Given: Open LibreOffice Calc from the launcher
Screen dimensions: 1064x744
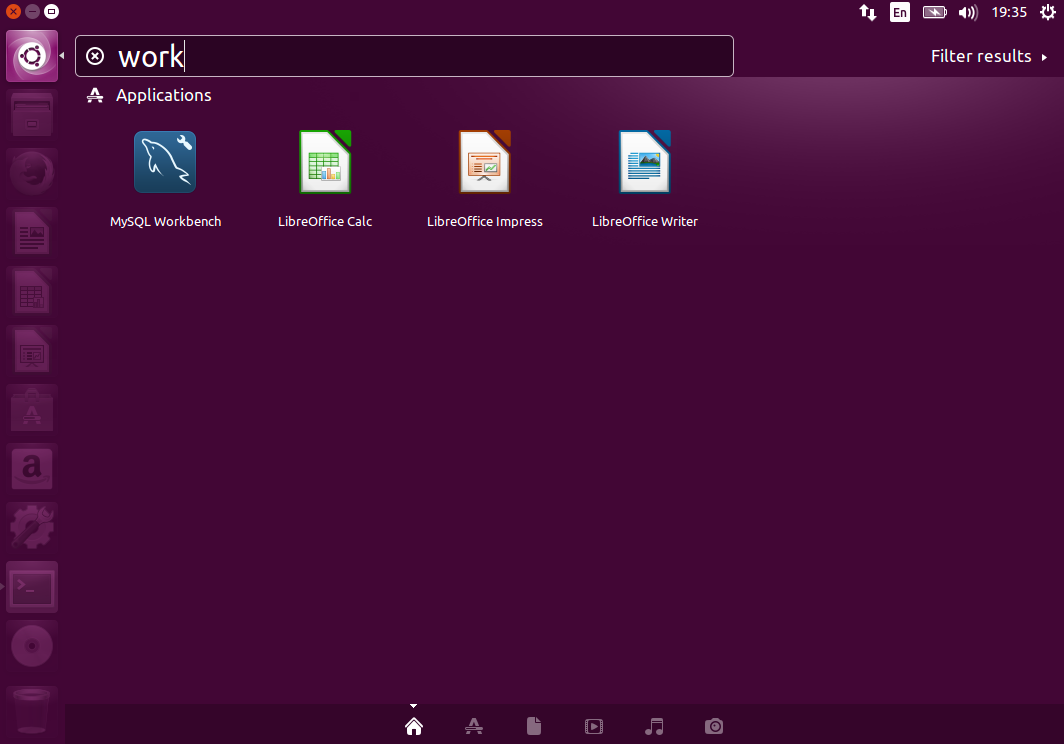Looking at the screenshot, I should point(32,291).
